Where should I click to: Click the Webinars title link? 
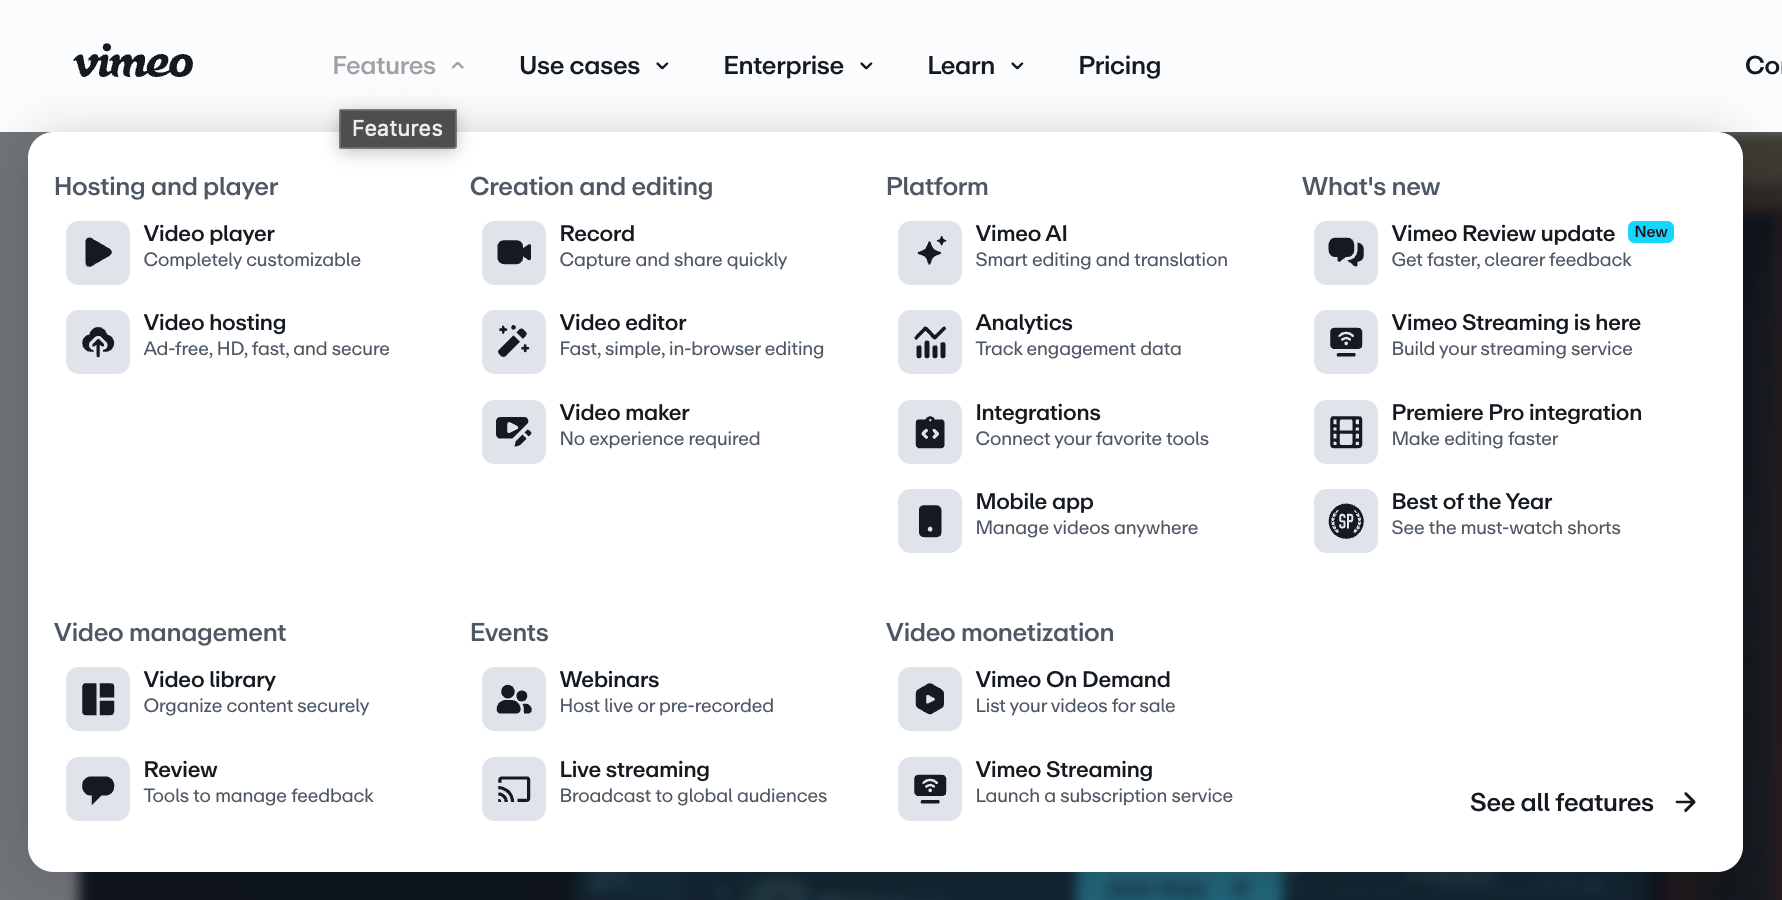[609, 680]
